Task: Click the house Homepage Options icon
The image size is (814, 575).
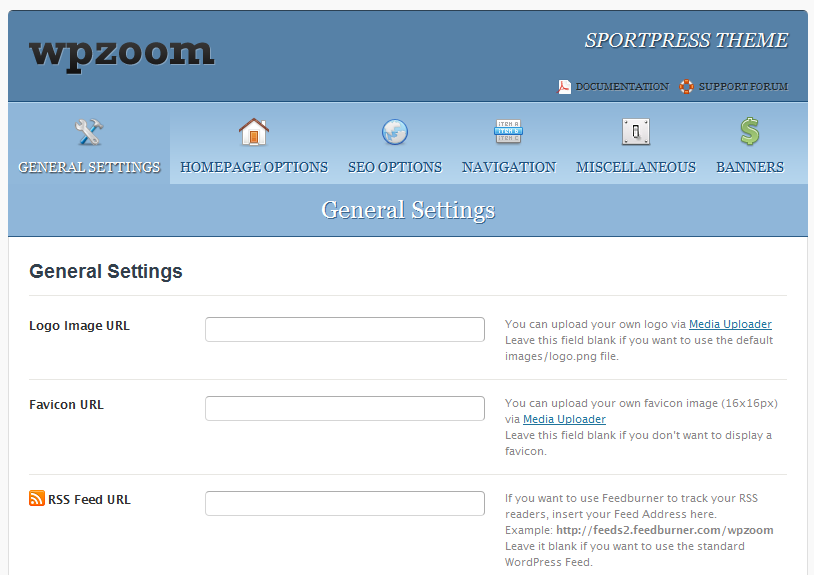Action: pos(254,132)
